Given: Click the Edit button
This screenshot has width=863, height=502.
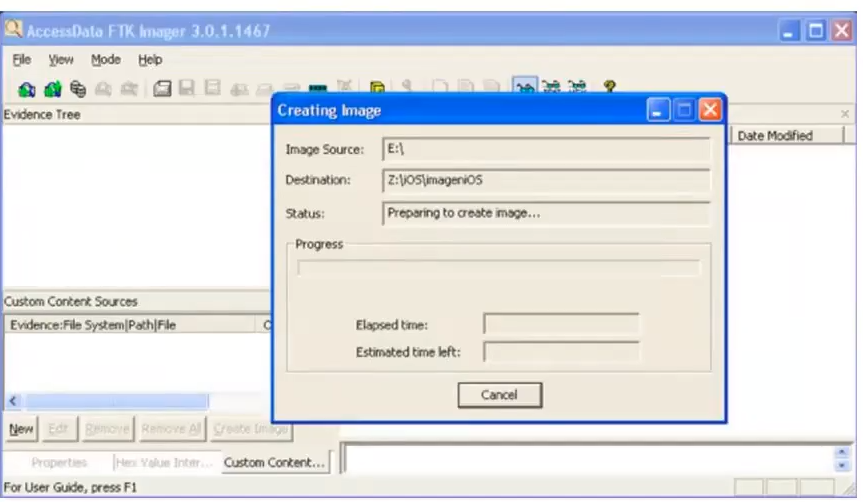Looking at the screenshot, I should click(58, 429).
